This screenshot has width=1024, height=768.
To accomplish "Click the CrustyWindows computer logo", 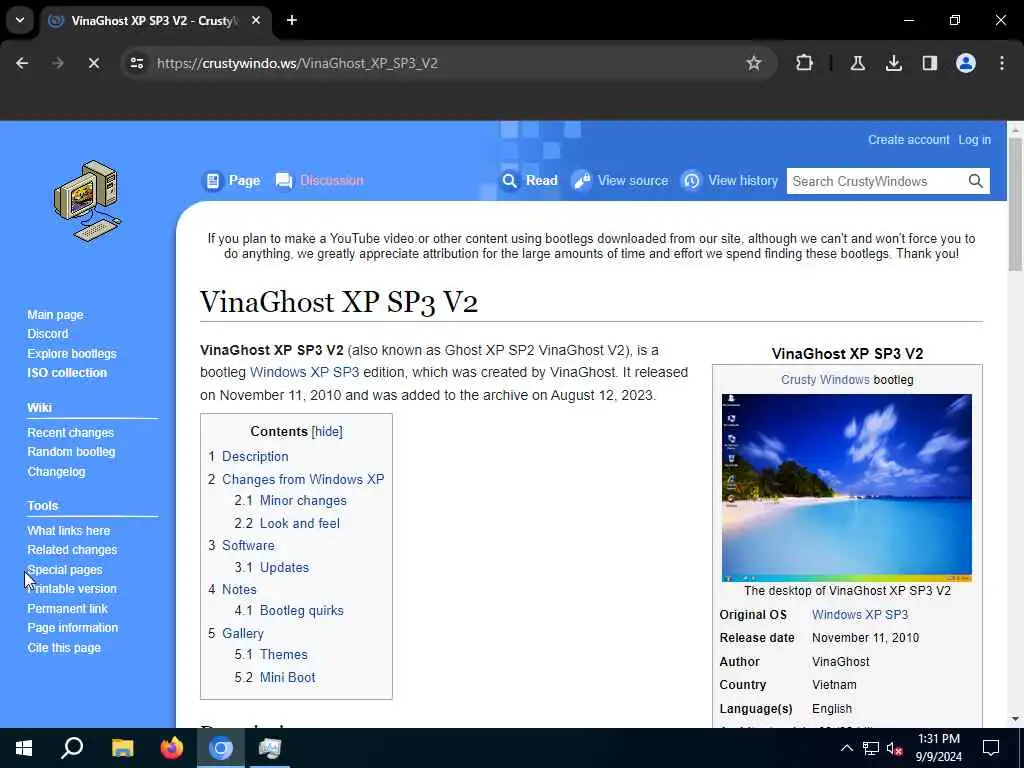I will (88, 201).
